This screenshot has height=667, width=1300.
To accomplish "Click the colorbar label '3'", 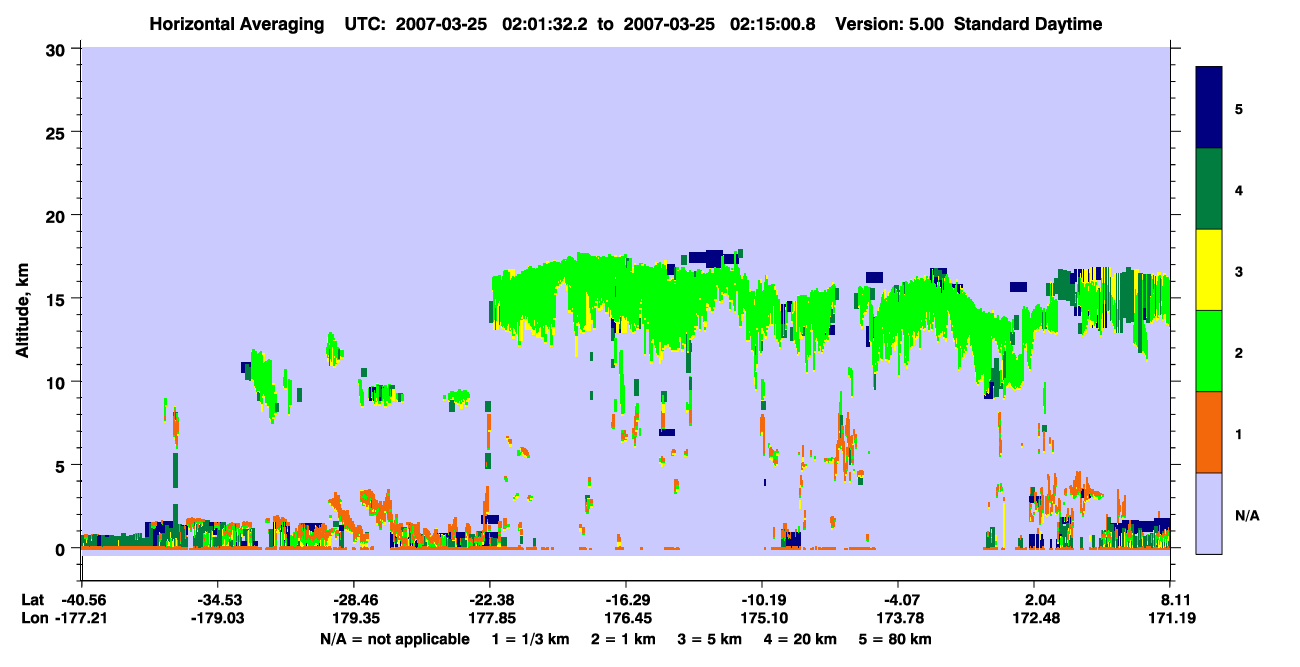I will click(x=1239, y=272).
